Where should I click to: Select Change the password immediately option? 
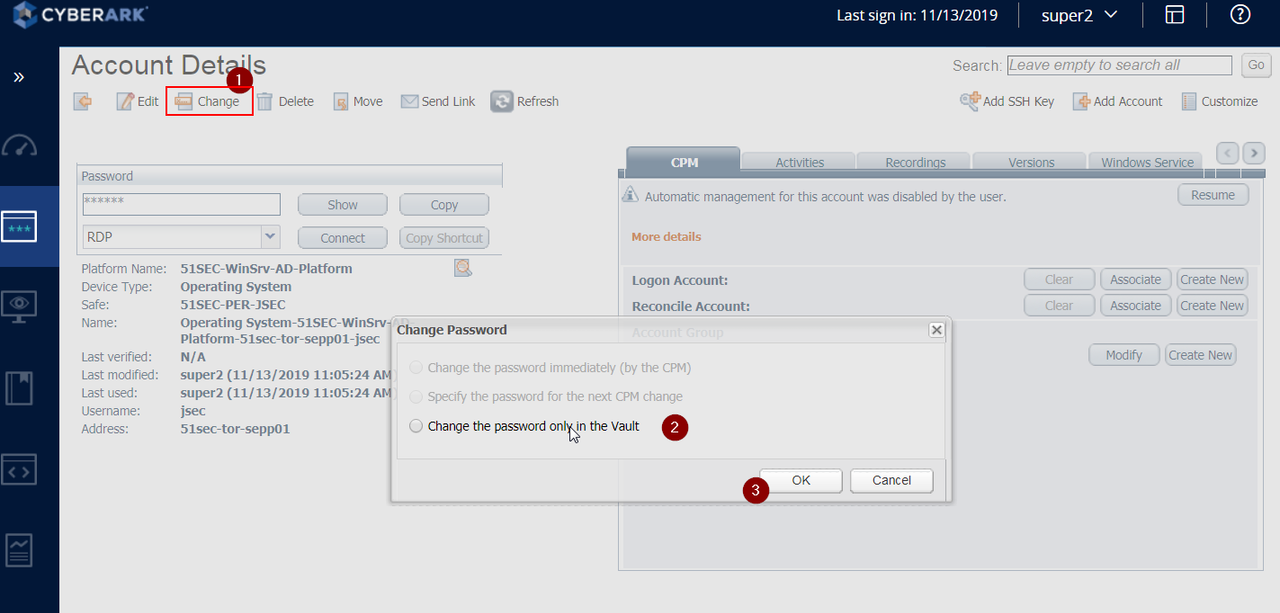[x=416, y=368]
